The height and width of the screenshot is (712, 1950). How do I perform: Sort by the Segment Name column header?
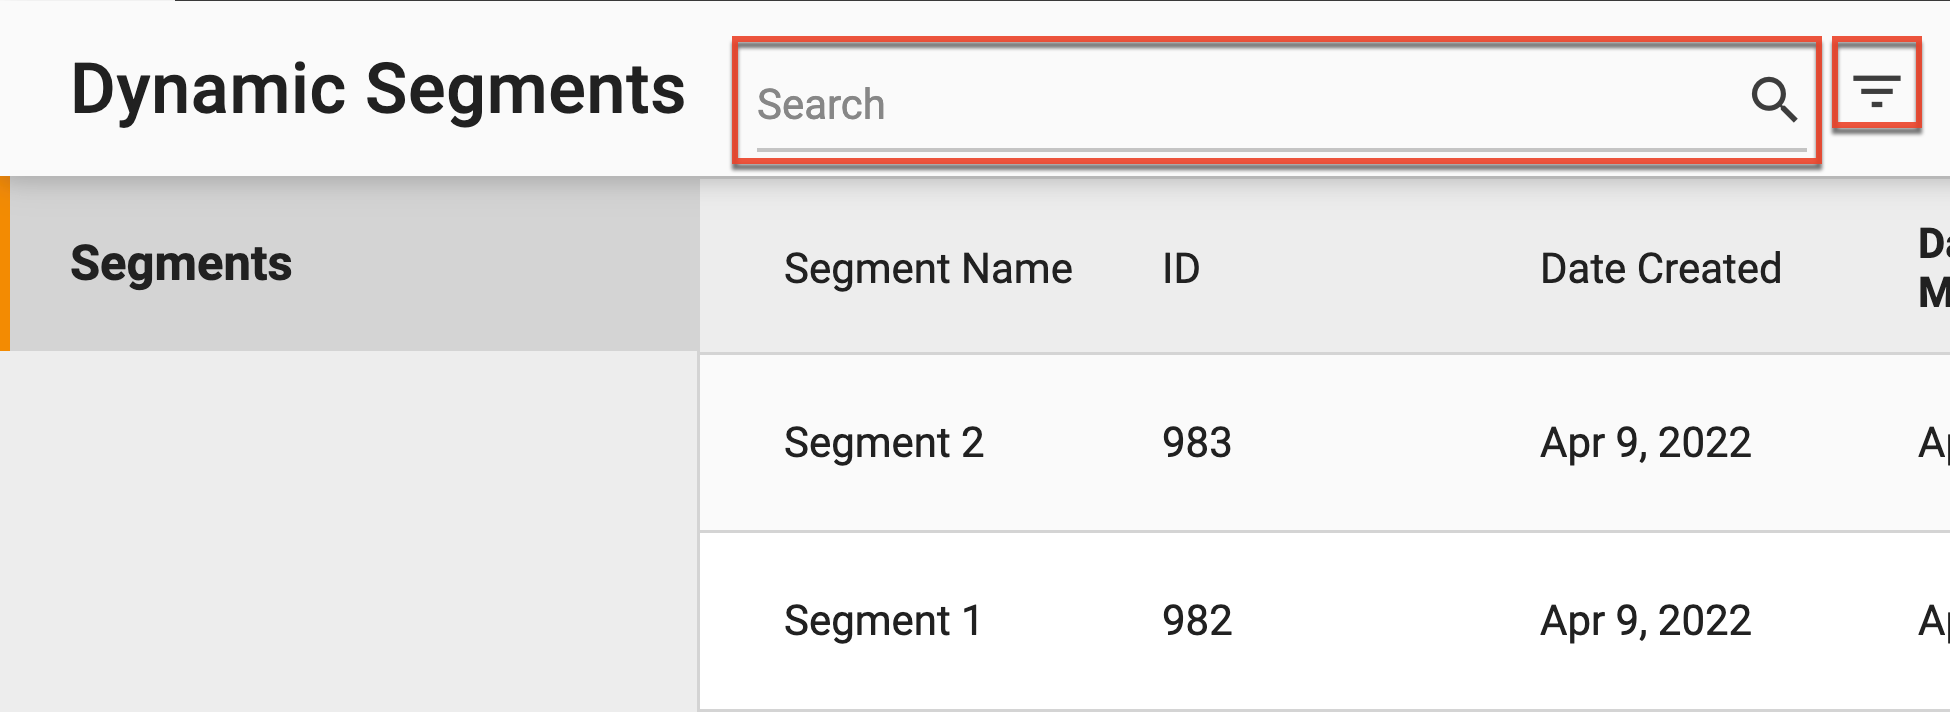tap(927, 268)
